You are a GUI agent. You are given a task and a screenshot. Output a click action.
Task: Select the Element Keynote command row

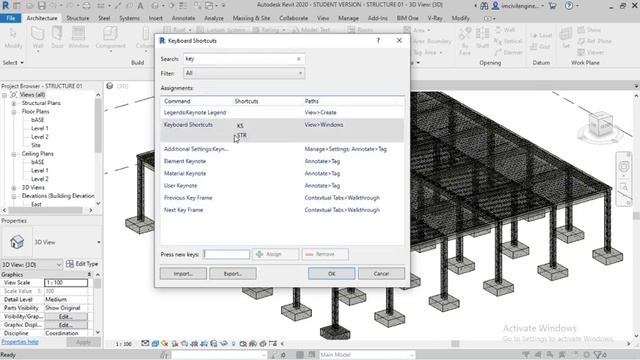point(282,161)
